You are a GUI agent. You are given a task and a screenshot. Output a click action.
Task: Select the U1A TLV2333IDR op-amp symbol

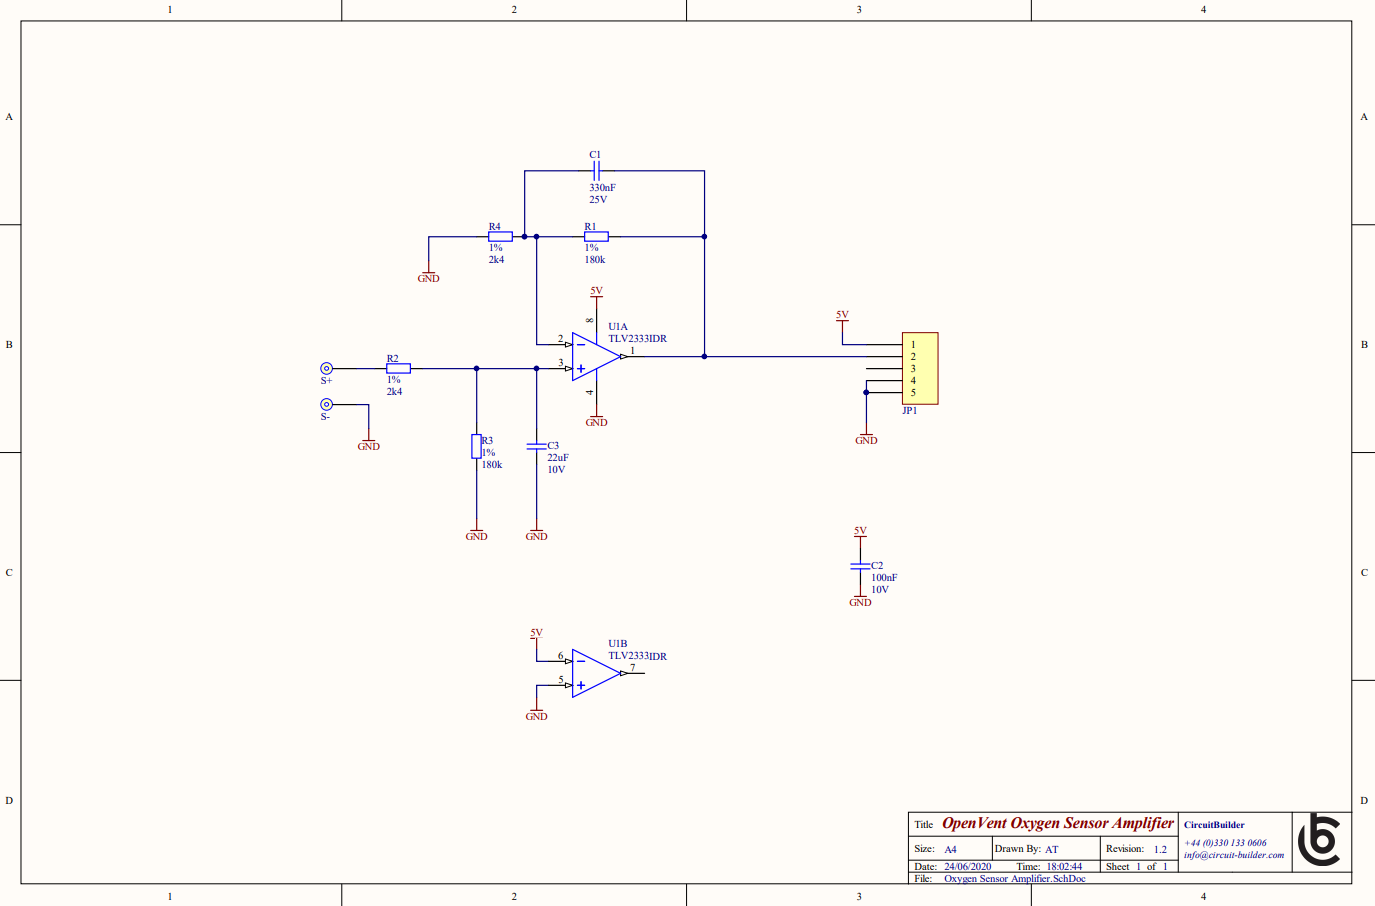coord(592,356)
